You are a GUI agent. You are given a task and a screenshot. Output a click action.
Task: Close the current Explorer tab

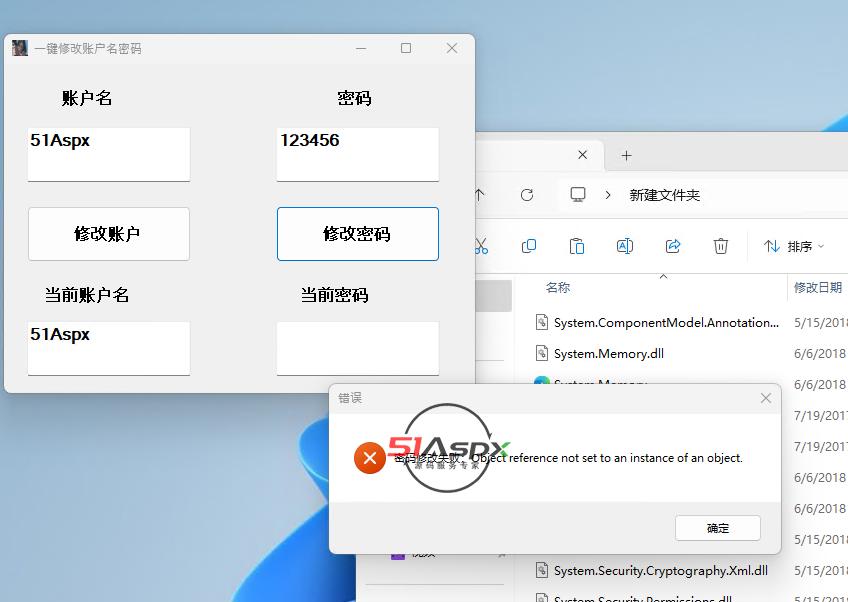582,155
